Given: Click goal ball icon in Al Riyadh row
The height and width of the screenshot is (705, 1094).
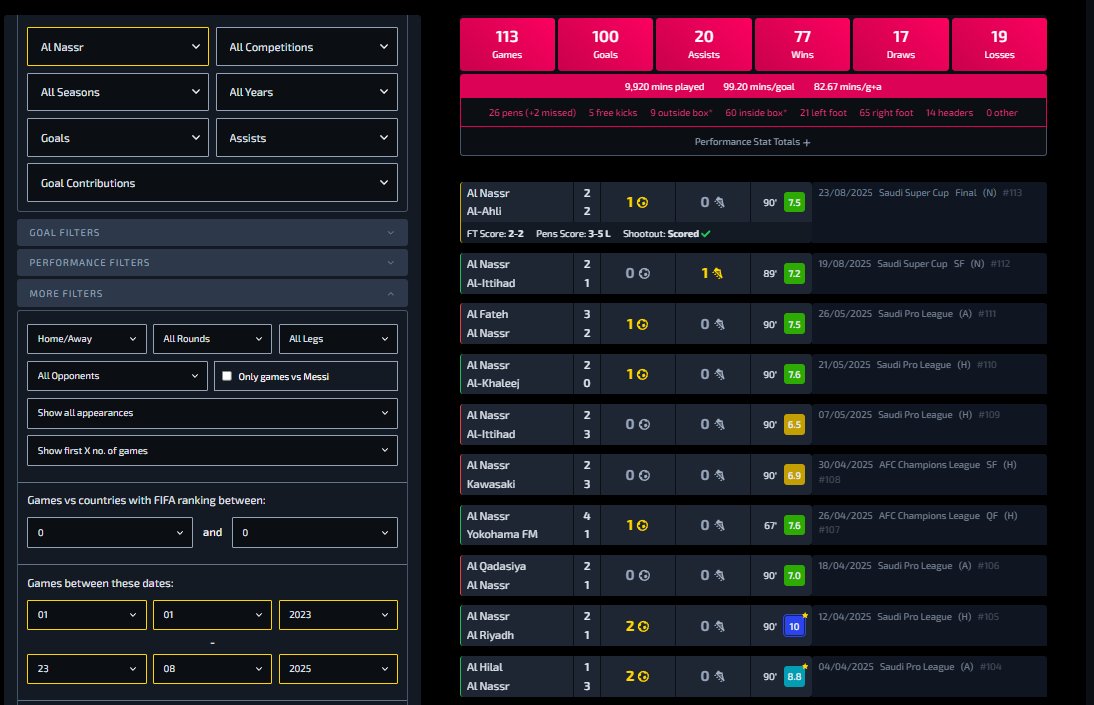Looking at the screenshot, I should click(x=643, y=627).
